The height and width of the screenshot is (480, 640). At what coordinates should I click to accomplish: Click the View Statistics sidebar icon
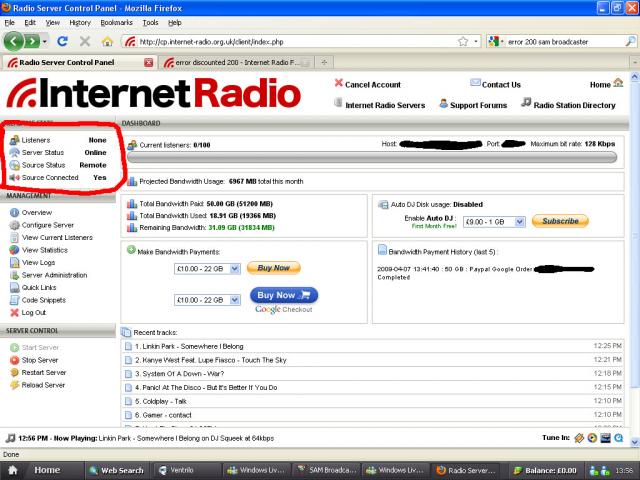pos(13,250)
